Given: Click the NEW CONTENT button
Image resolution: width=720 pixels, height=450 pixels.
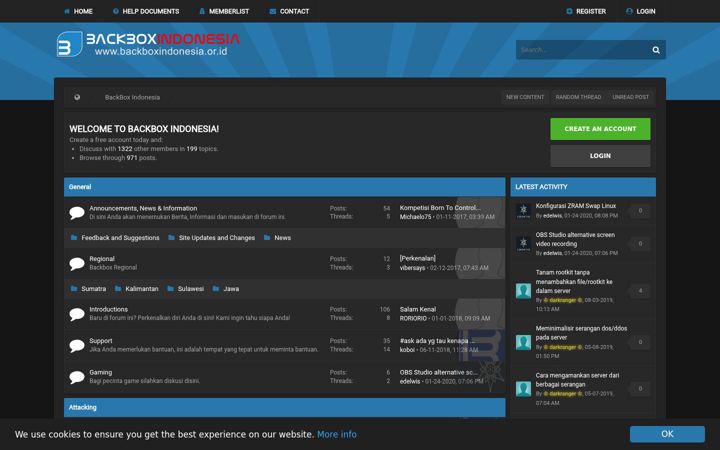Looking at the screenshot, I should tap(525, 97).
